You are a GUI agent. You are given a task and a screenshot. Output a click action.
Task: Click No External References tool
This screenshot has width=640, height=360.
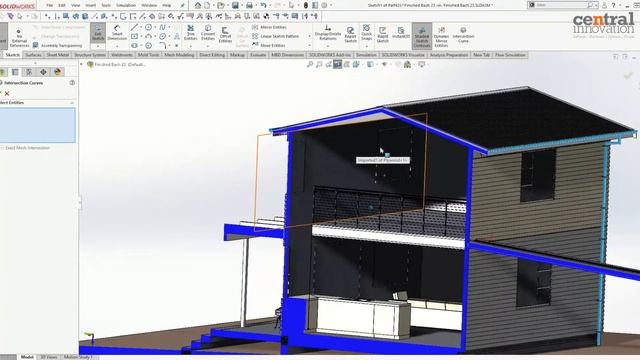[x=19, y=38]
